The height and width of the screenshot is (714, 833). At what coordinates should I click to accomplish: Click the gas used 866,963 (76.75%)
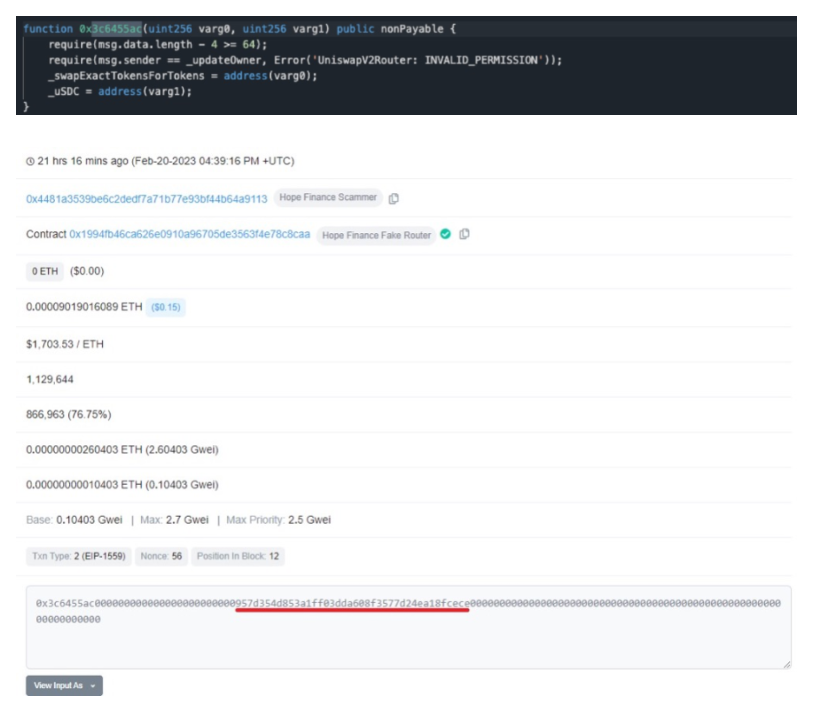coord(69,414)
